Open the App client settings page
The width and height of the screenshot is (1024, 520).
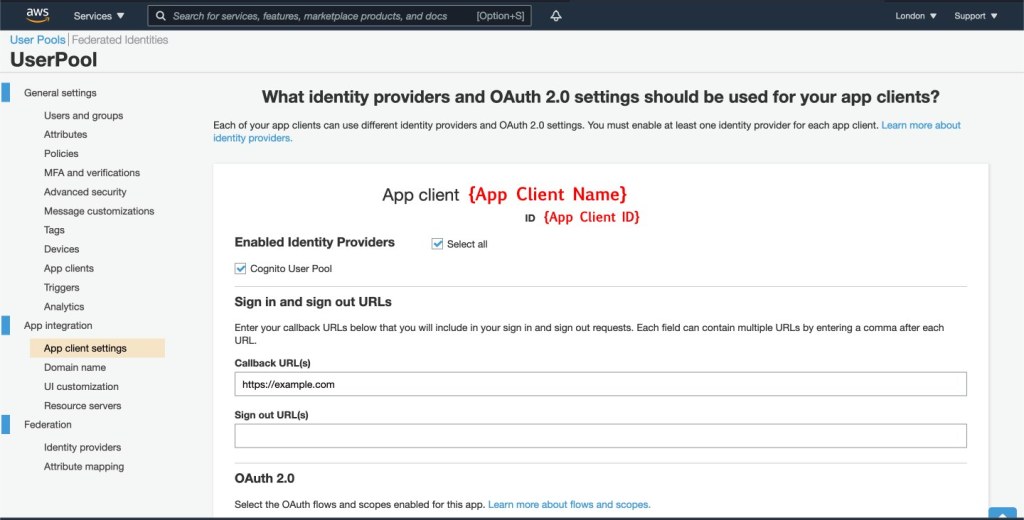click(85, 348)
